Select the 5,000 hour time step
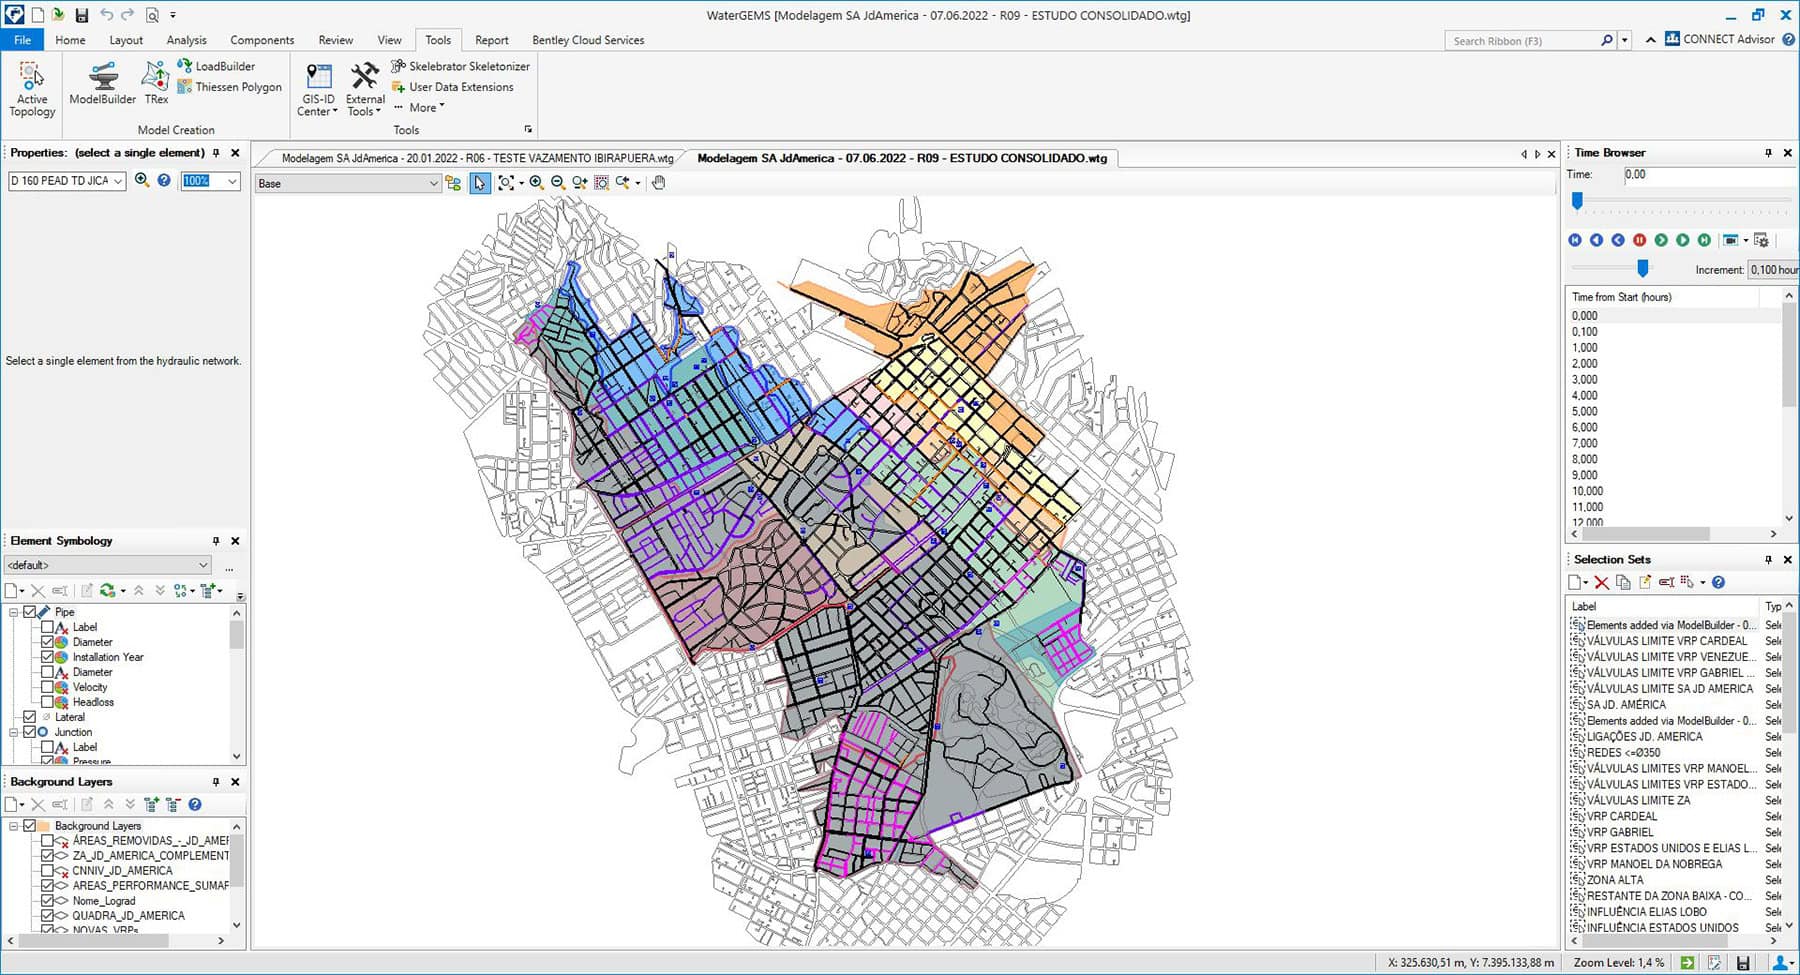The width and height of the screenshot is (1800, 975). [1585, 411]
